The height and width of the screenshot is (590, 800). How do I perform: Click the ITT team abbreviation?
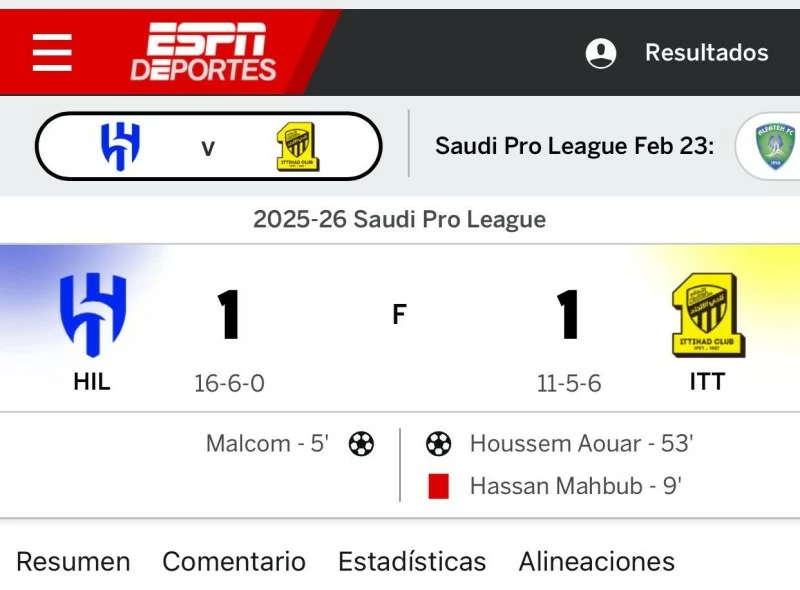tap(707, 382)
